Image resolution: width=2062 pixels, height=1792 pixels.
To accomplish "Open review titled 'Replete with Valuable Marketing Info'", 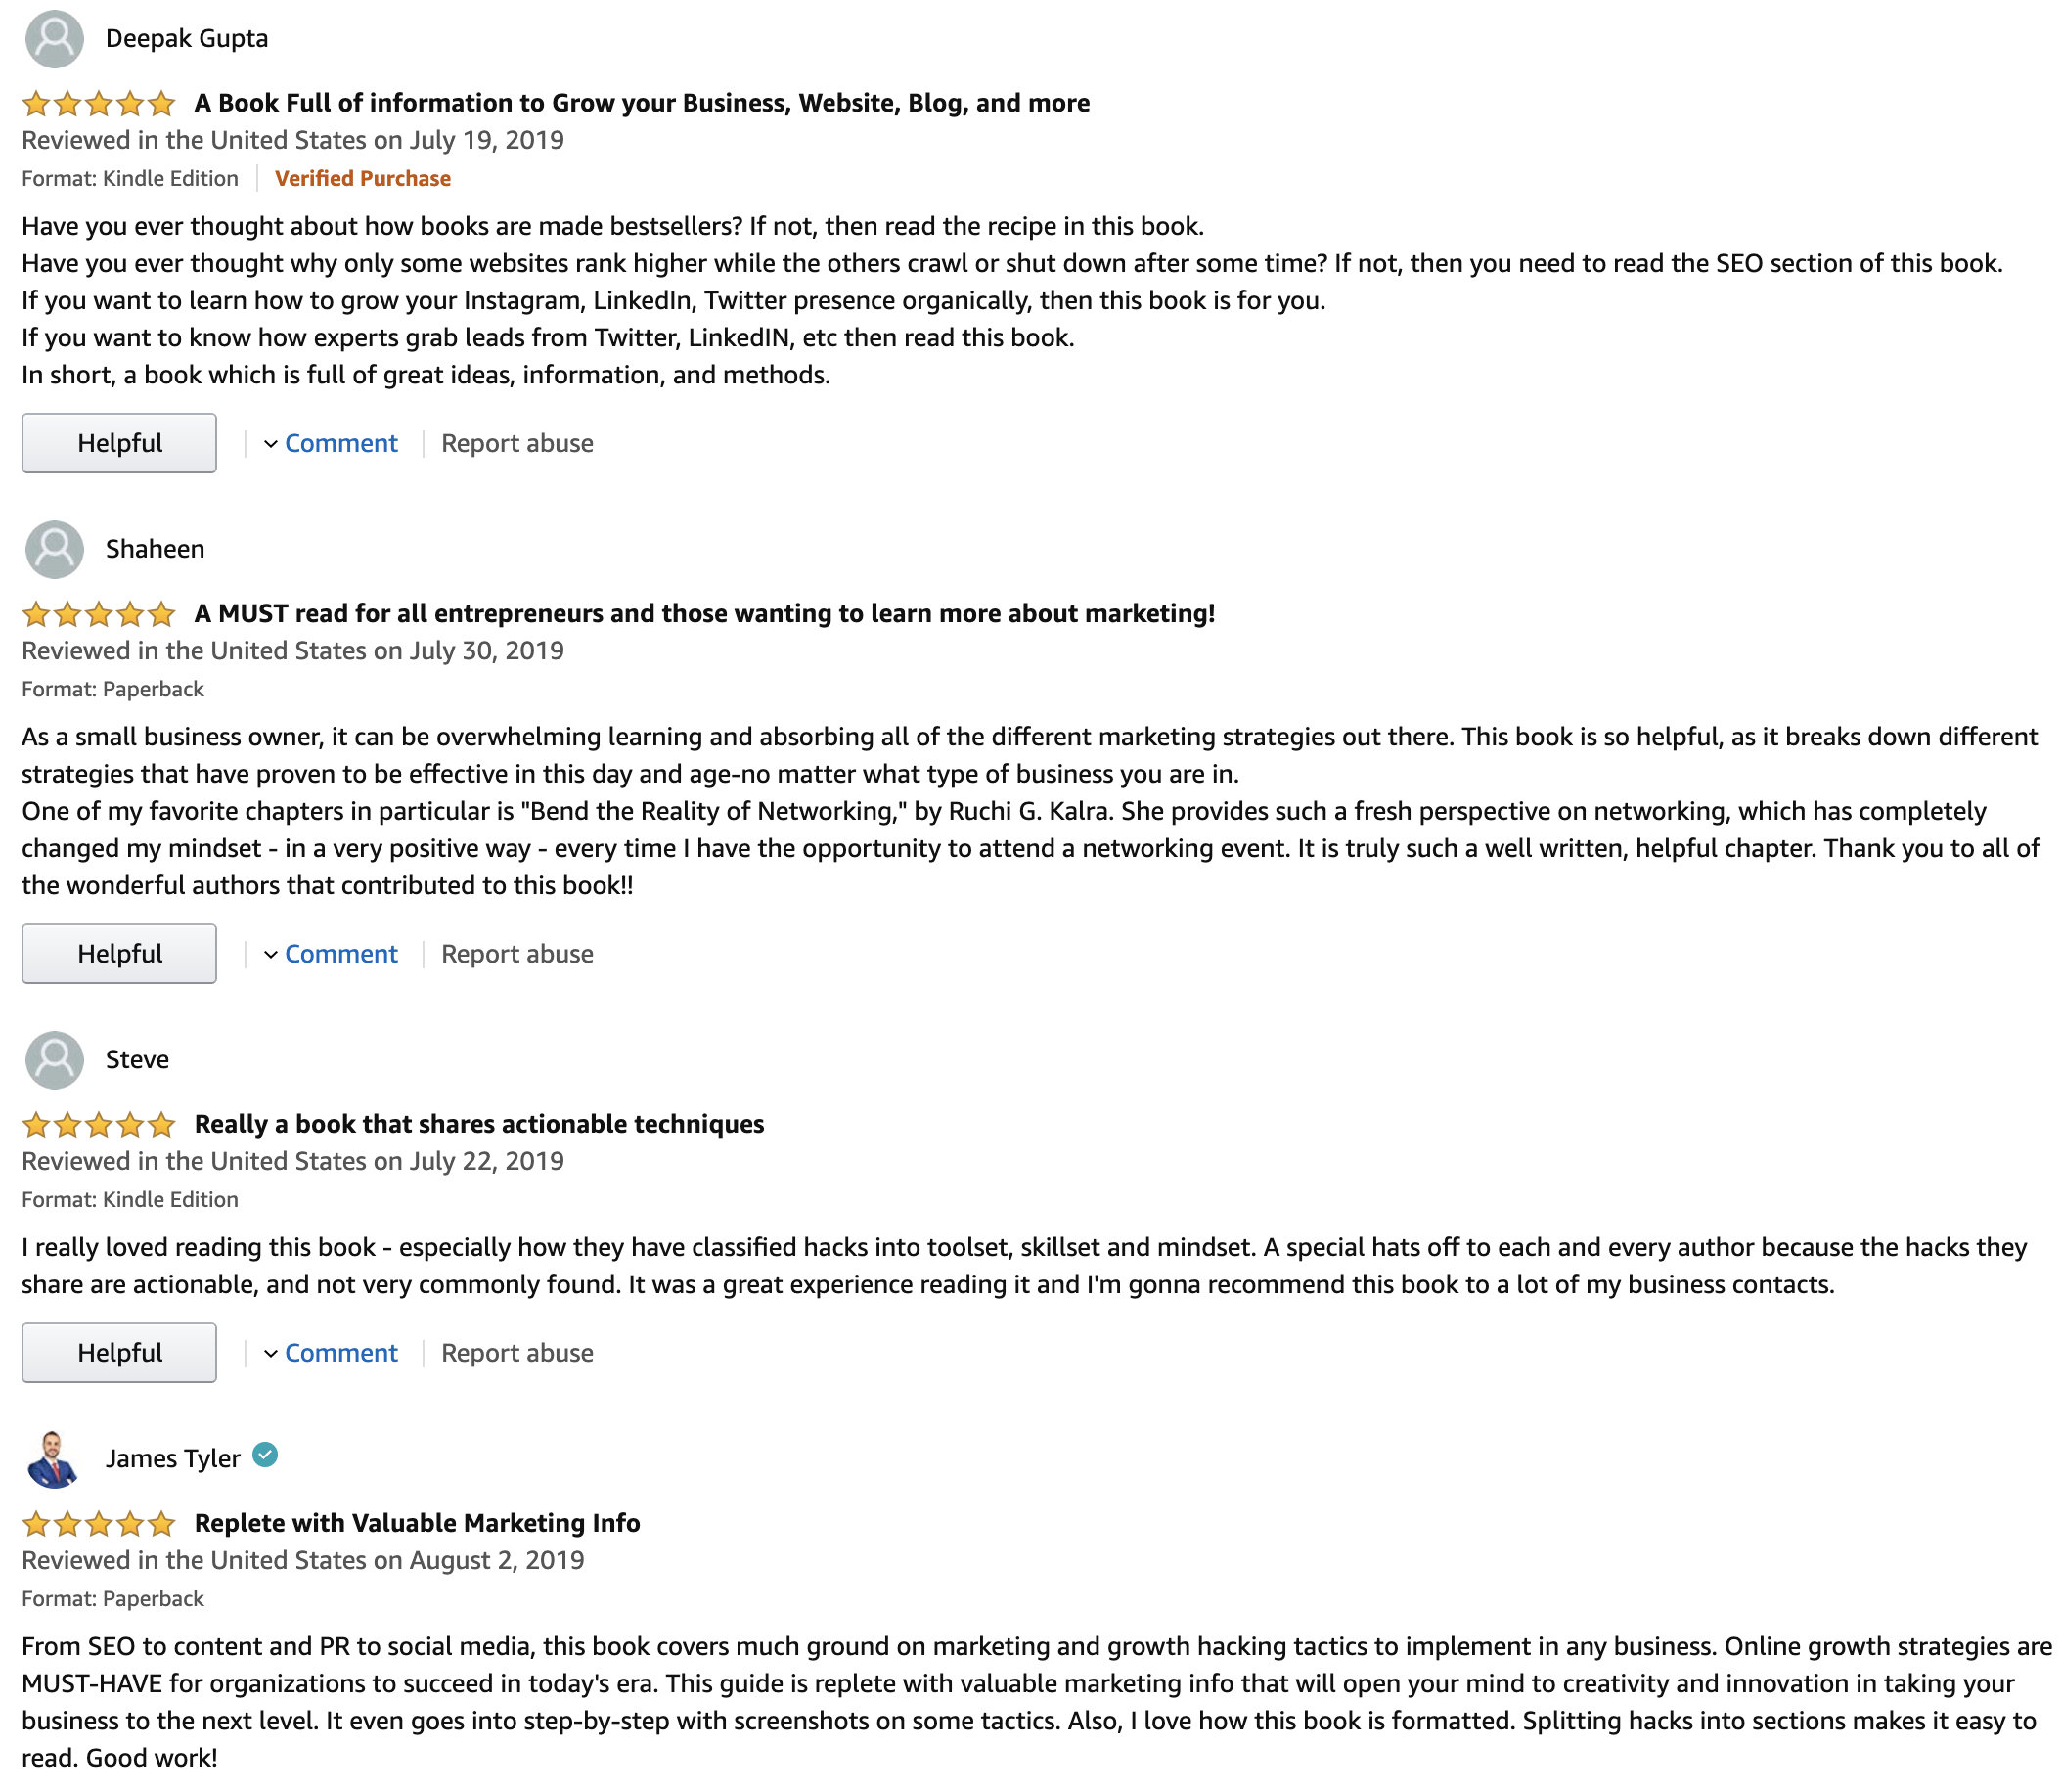I will tap(417, 1523).
